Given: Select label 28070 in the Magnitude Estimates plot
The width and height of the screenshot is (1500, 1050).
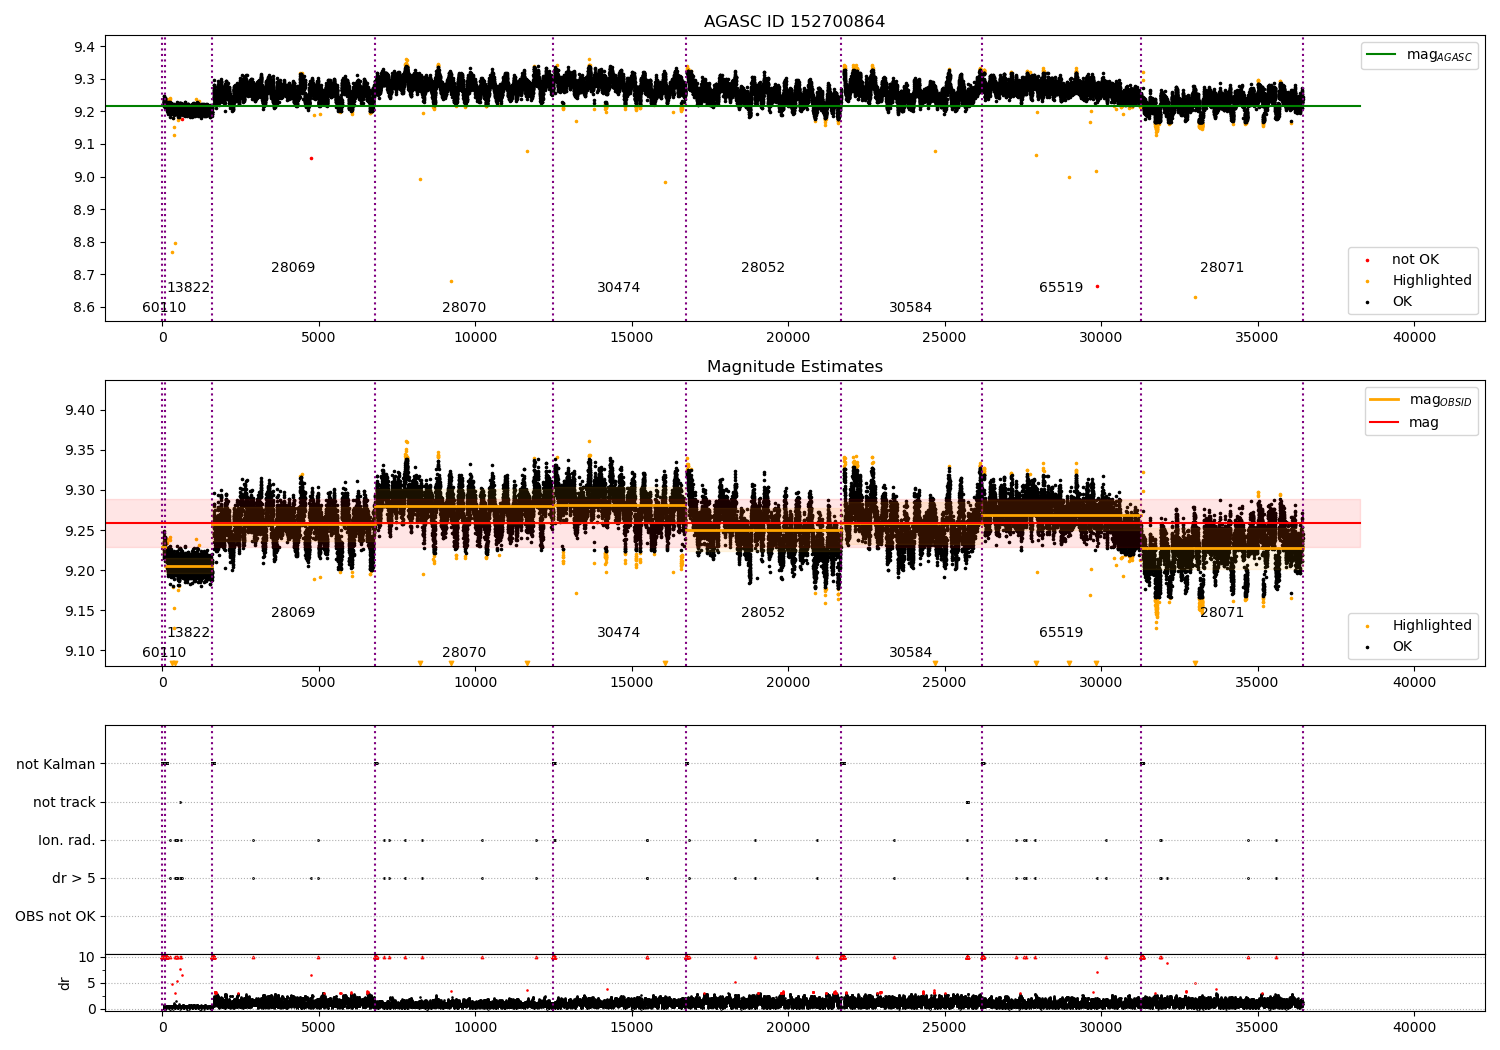Looking at the screenshot, I should pos(464,653).
